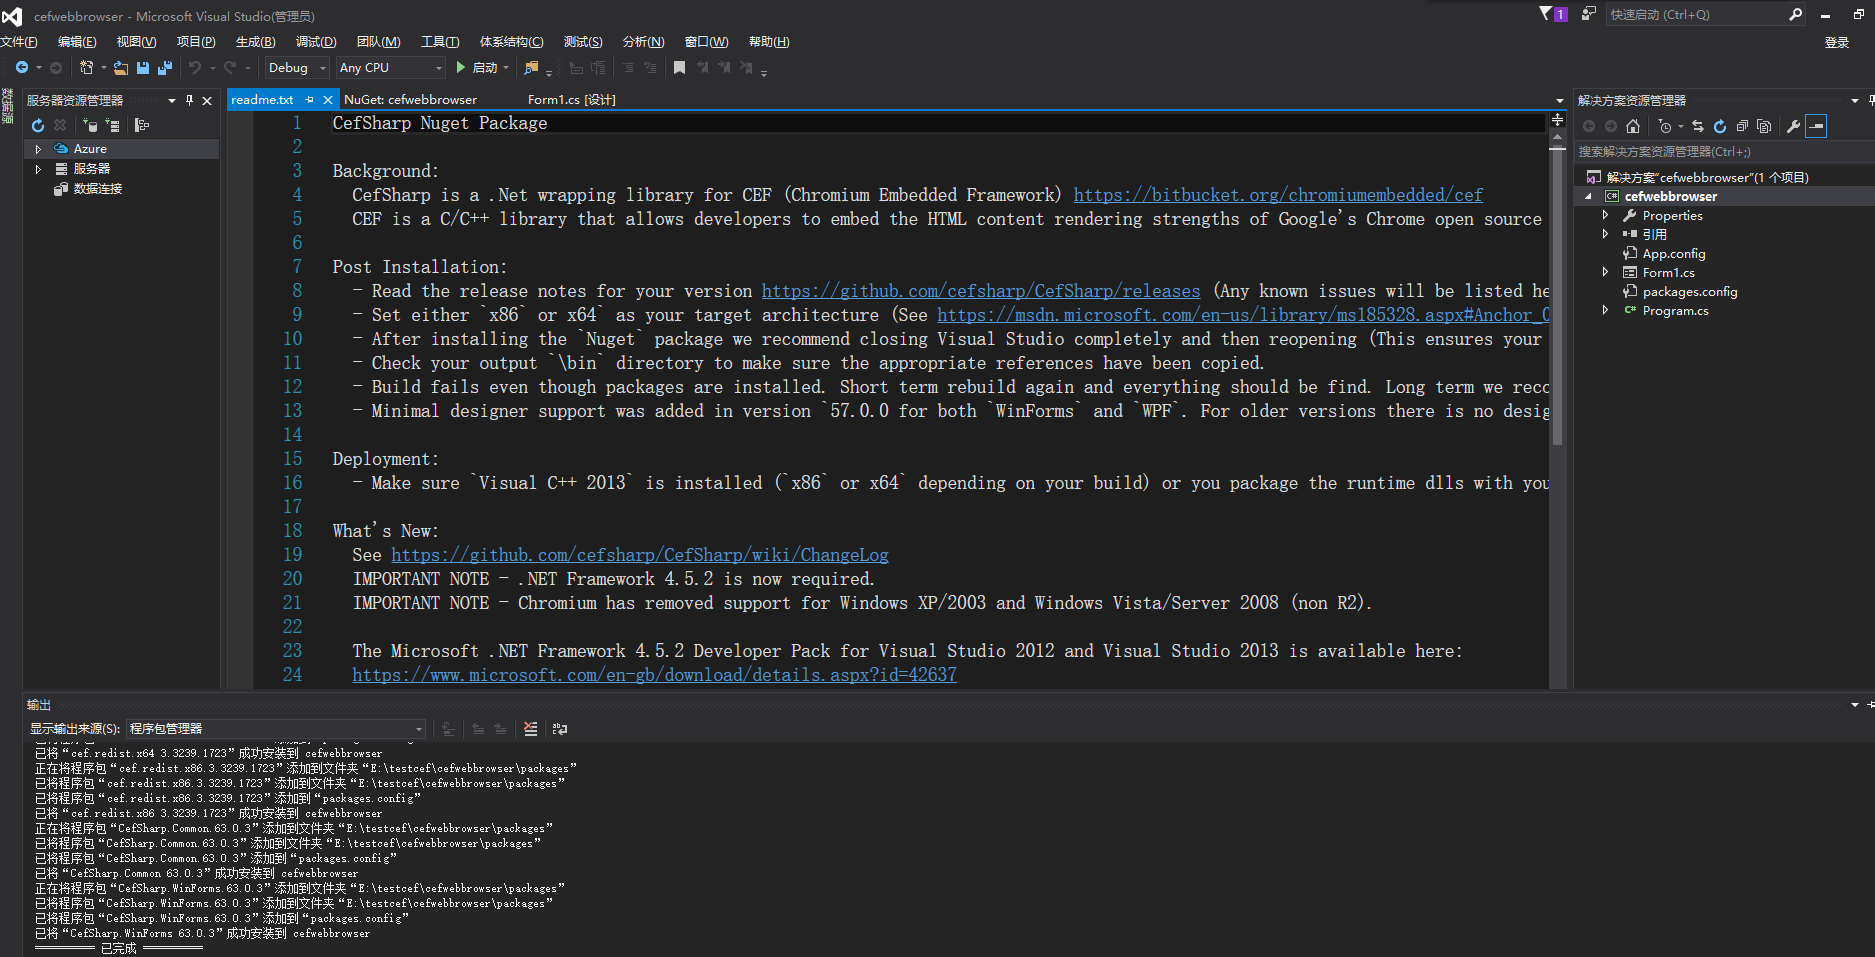The width and height of the screenshot is (1875, 957).
Task: Toggle Preview Selected Items in Solution Explorer
Action: pyautogui.click(x=1817, y=126)
